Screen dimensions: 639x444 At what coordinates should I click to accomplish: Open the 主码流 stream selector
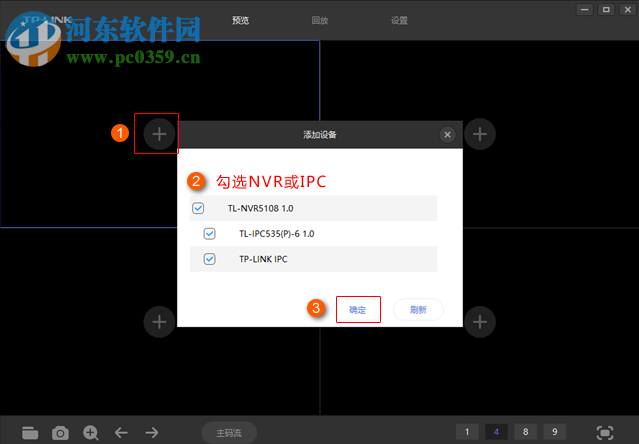(x=229, y=433)
